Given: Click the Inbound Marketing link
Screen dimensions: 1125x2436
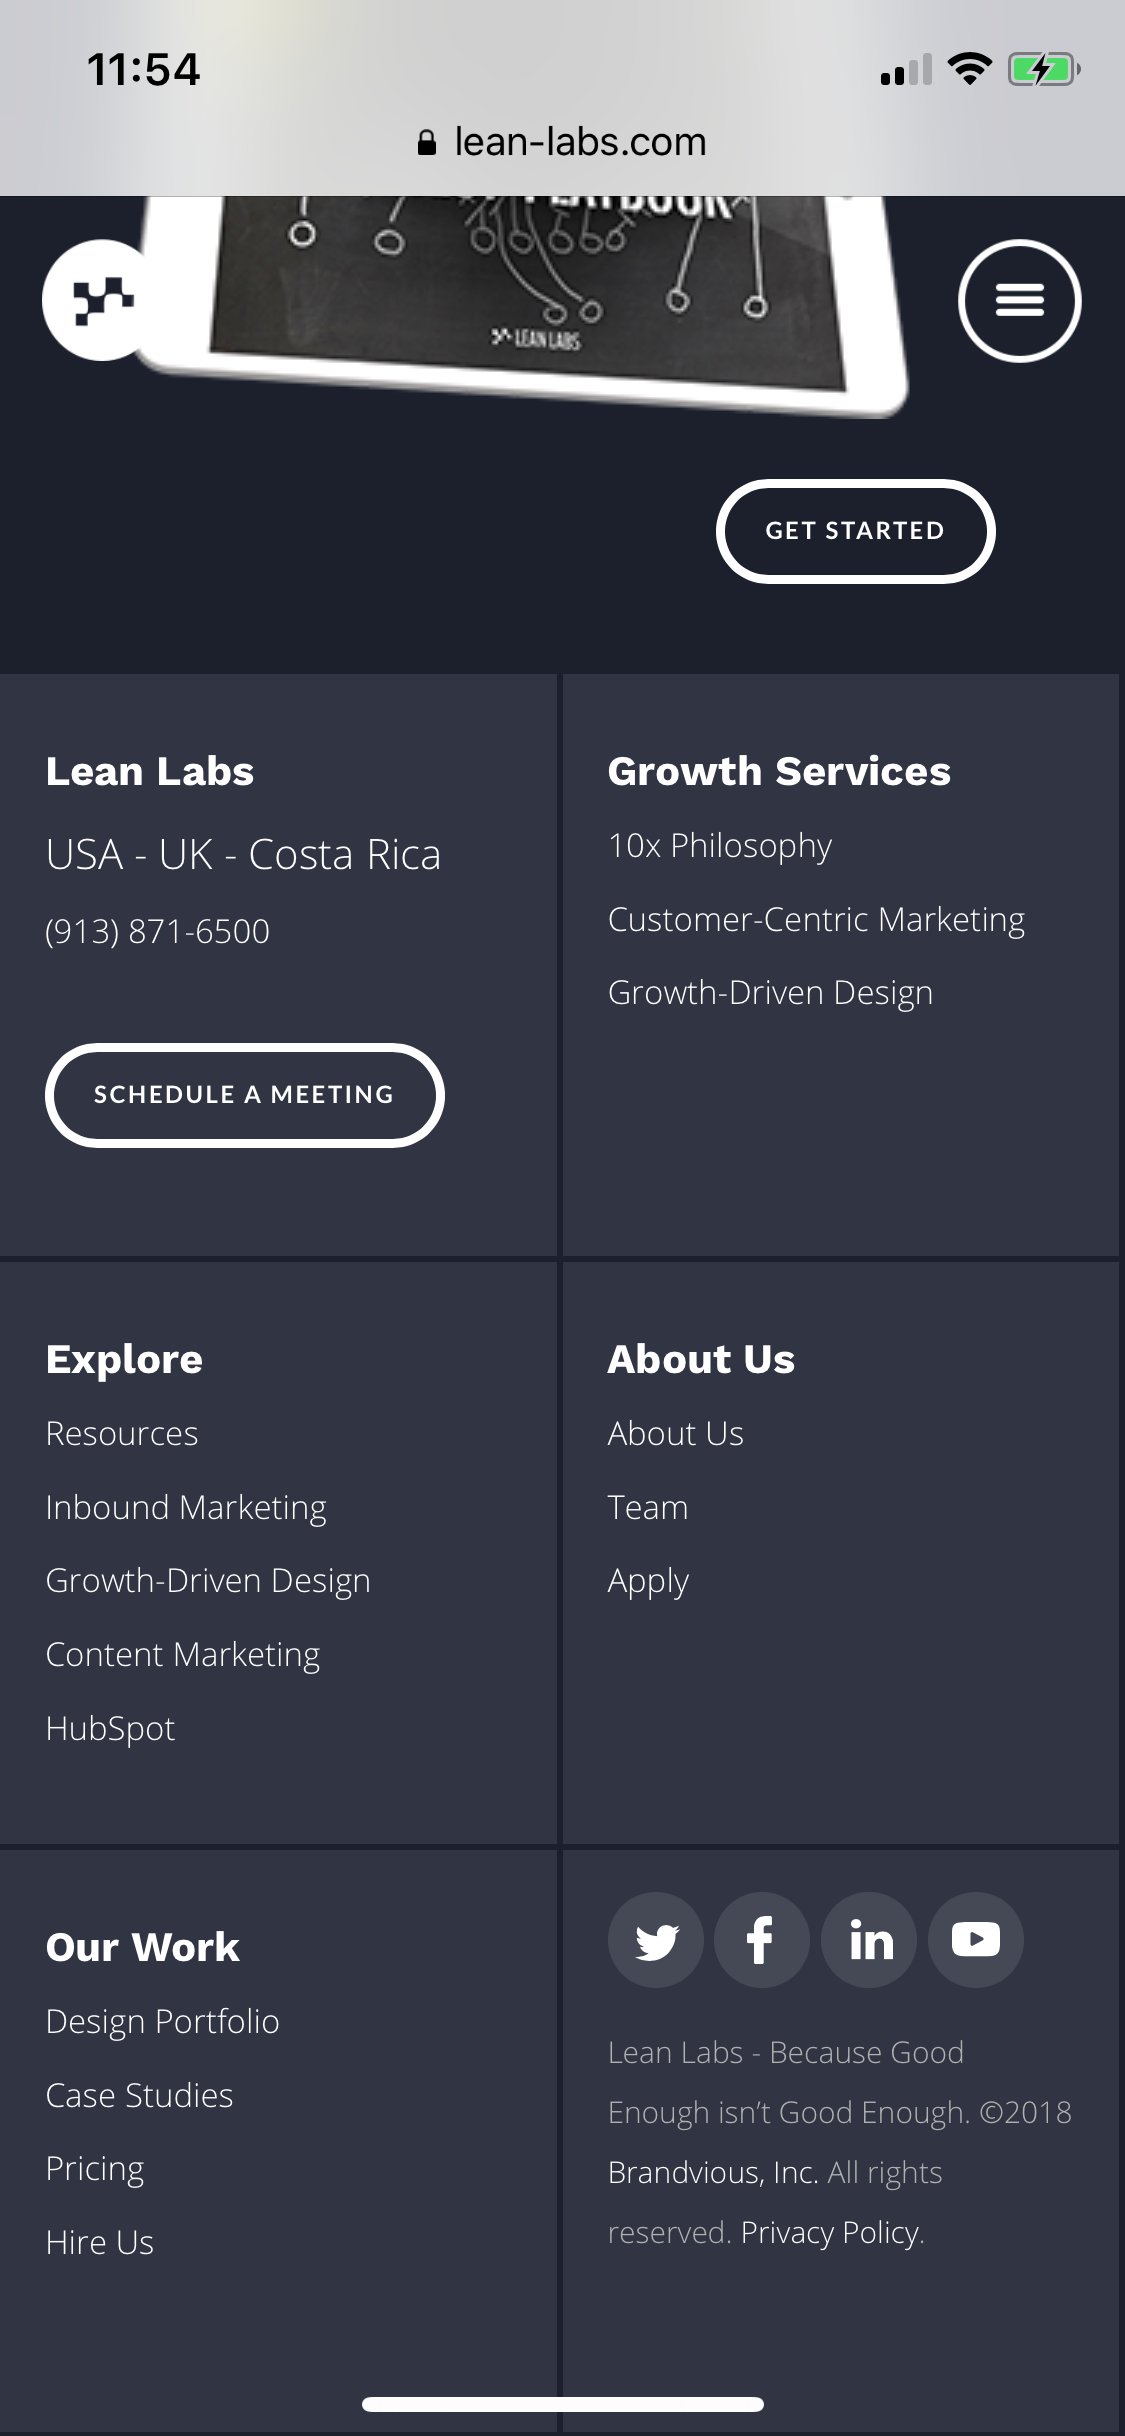Looking at the screenshot, I should click(185, 1506).
